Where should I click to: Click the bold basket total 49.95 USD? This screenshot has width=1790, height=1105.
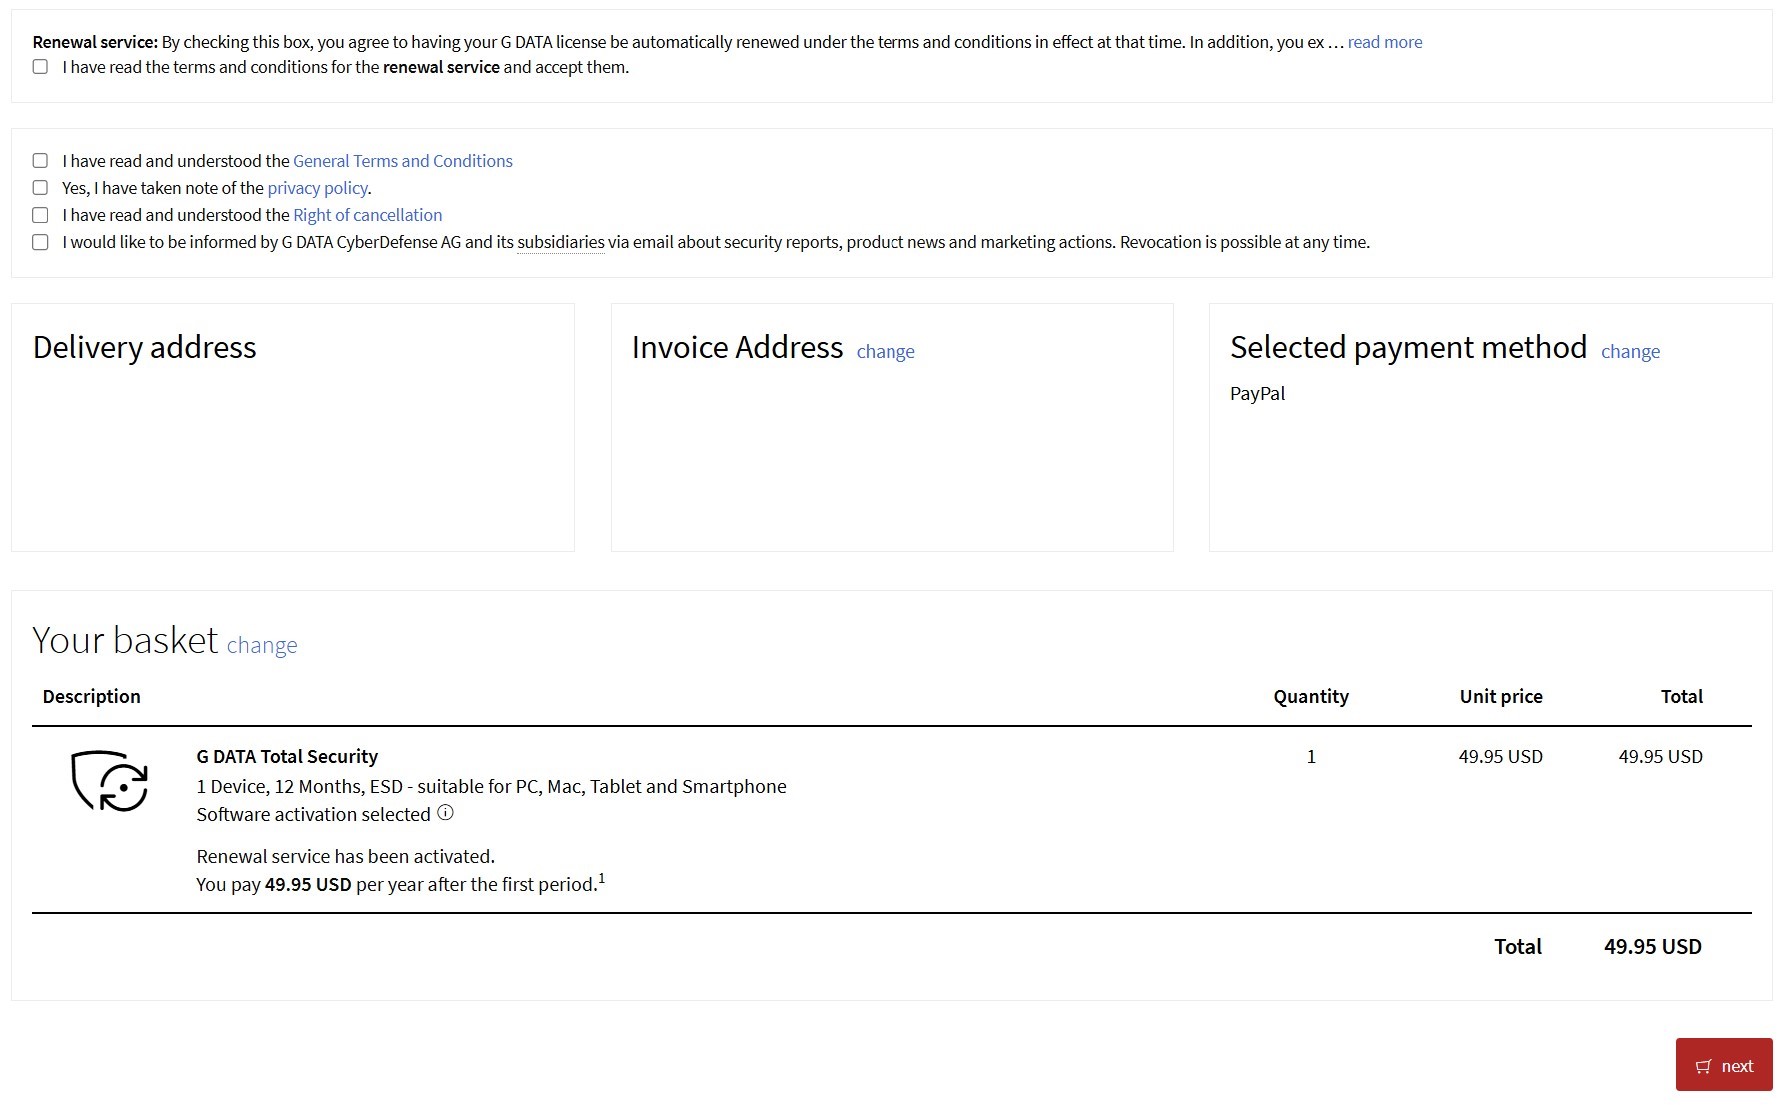1653,947
